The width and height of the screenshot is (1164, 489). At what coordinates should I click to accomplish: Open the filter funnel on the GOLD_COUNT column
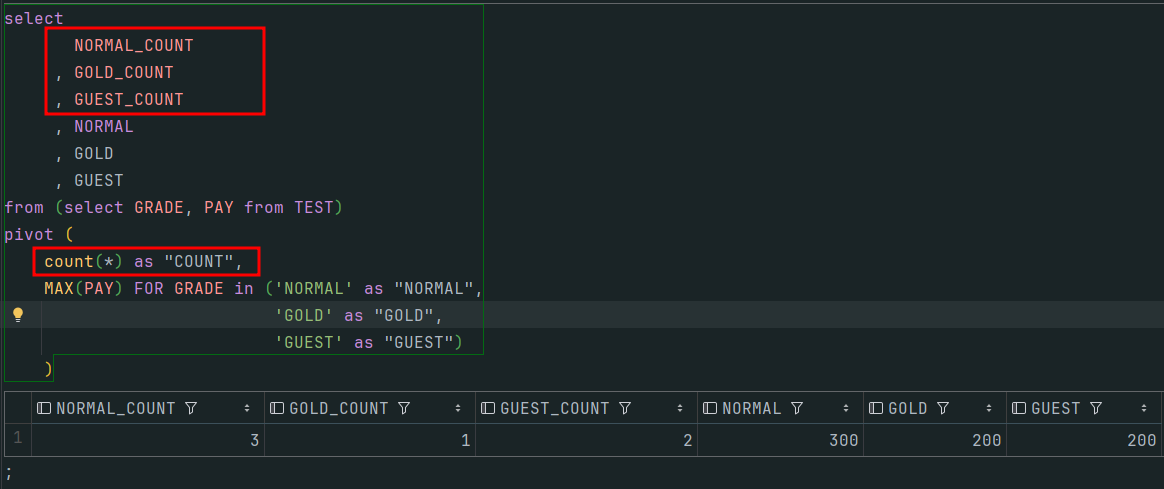pyautogui.click(x=404, y=408)
